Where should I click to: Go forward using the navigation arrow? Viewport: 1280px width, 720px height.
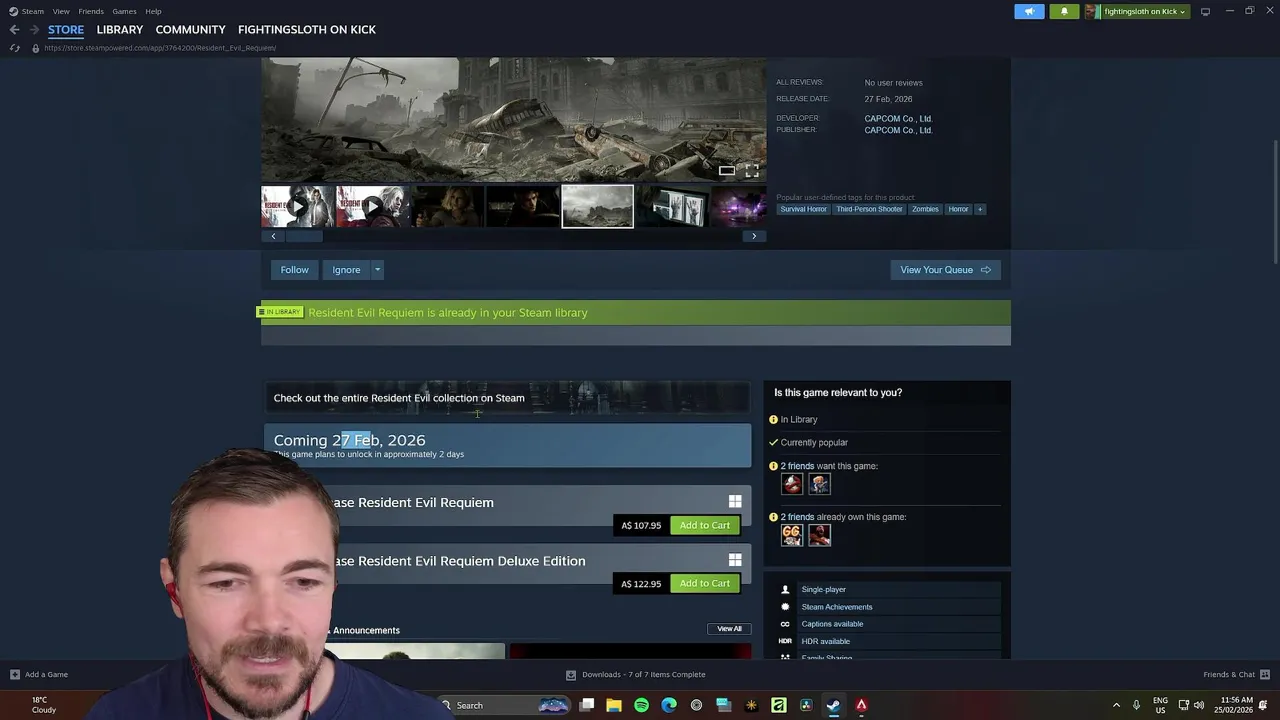tap(34, 30)
